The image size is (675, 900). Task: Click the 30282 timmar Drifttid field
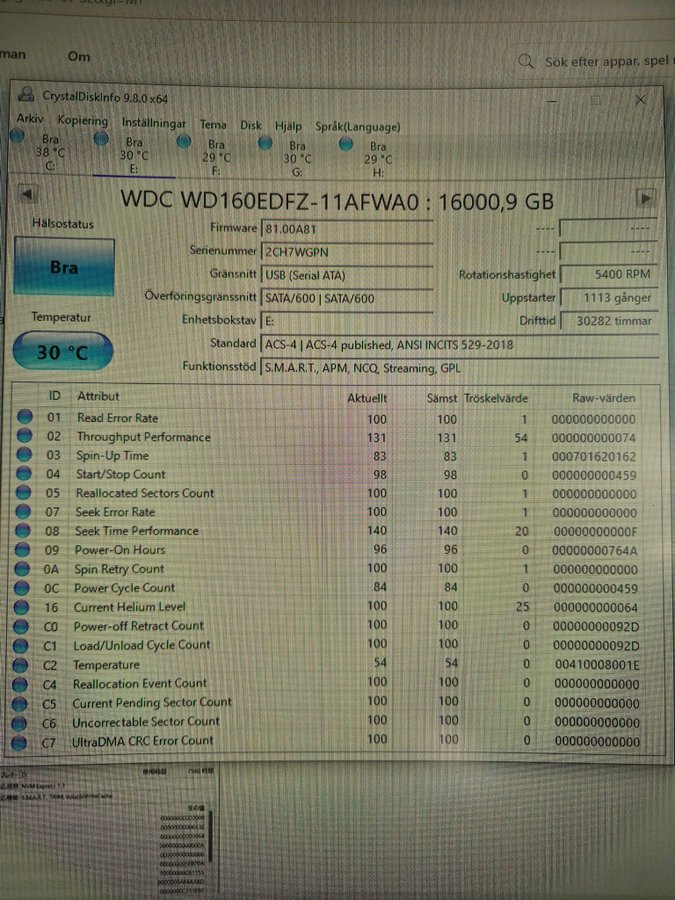click(x=608, y=320)
